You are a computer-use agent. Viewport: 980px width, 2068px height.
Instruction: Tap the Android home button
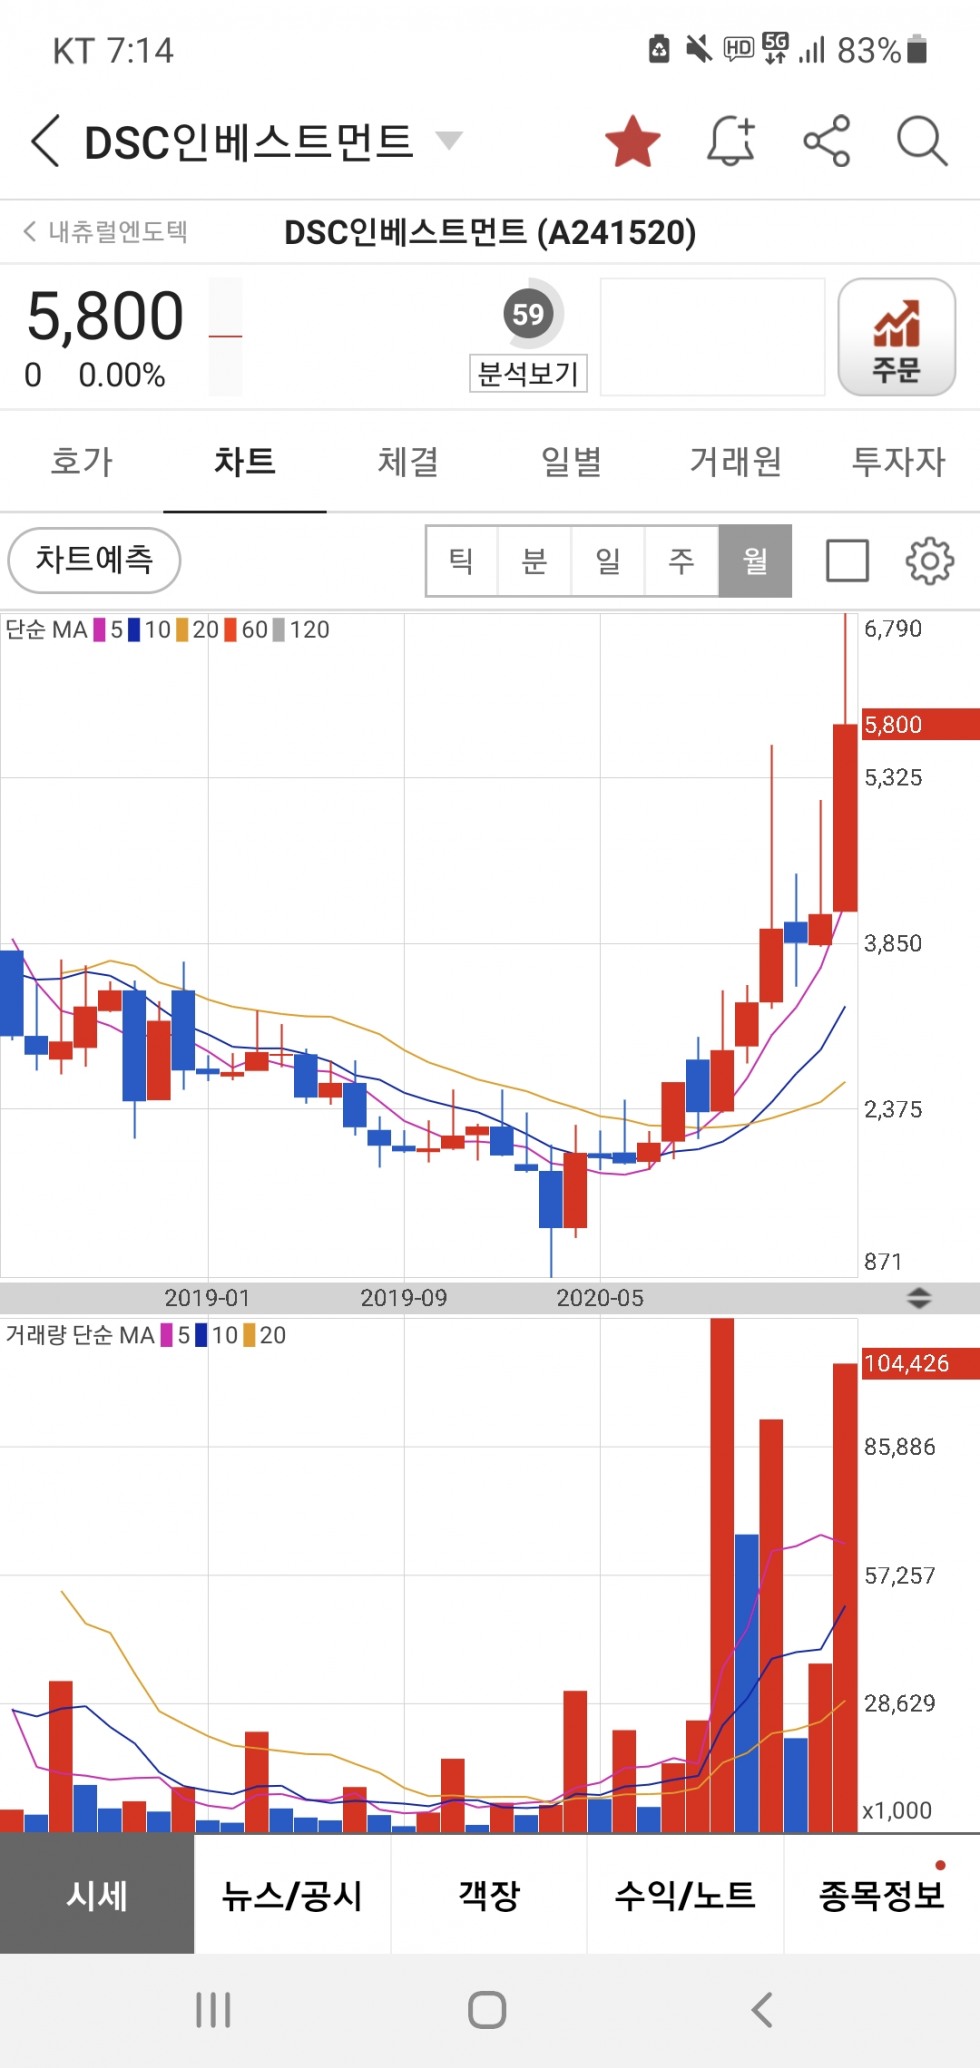[487, 2010]
